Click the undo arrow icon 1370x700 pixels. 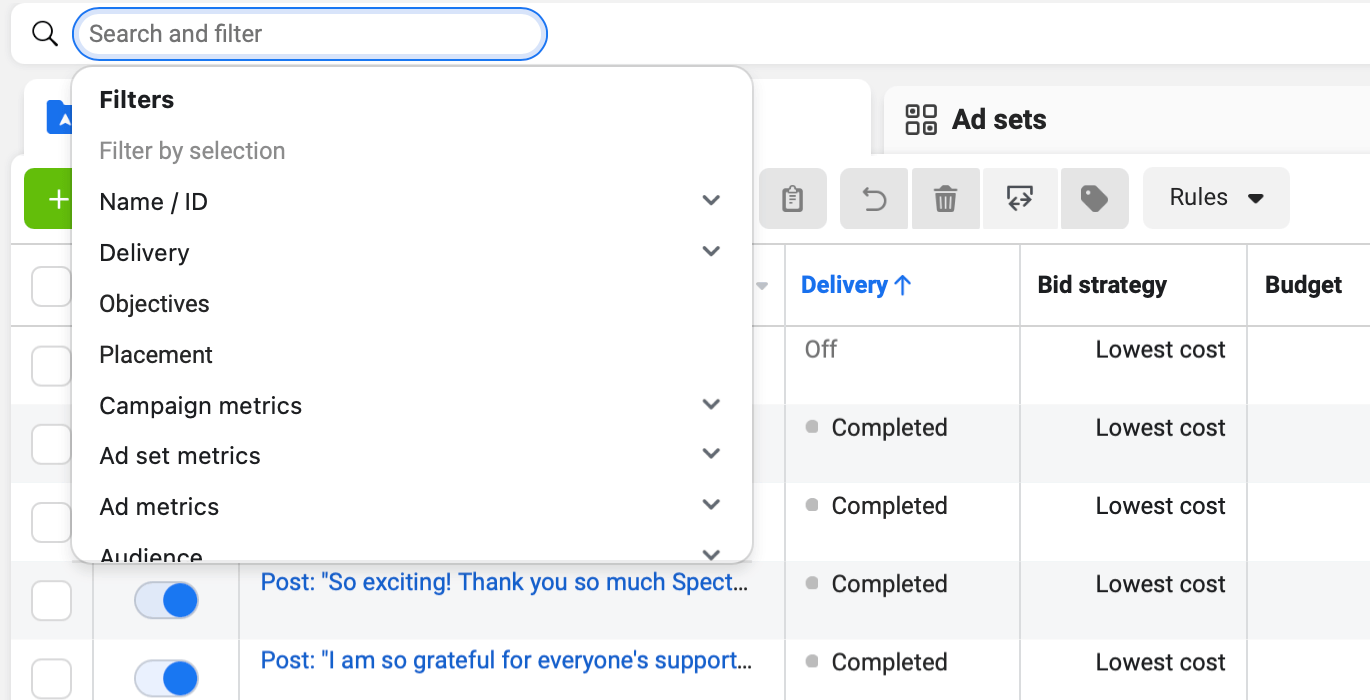pyautogui.click(x=874, y=198)
